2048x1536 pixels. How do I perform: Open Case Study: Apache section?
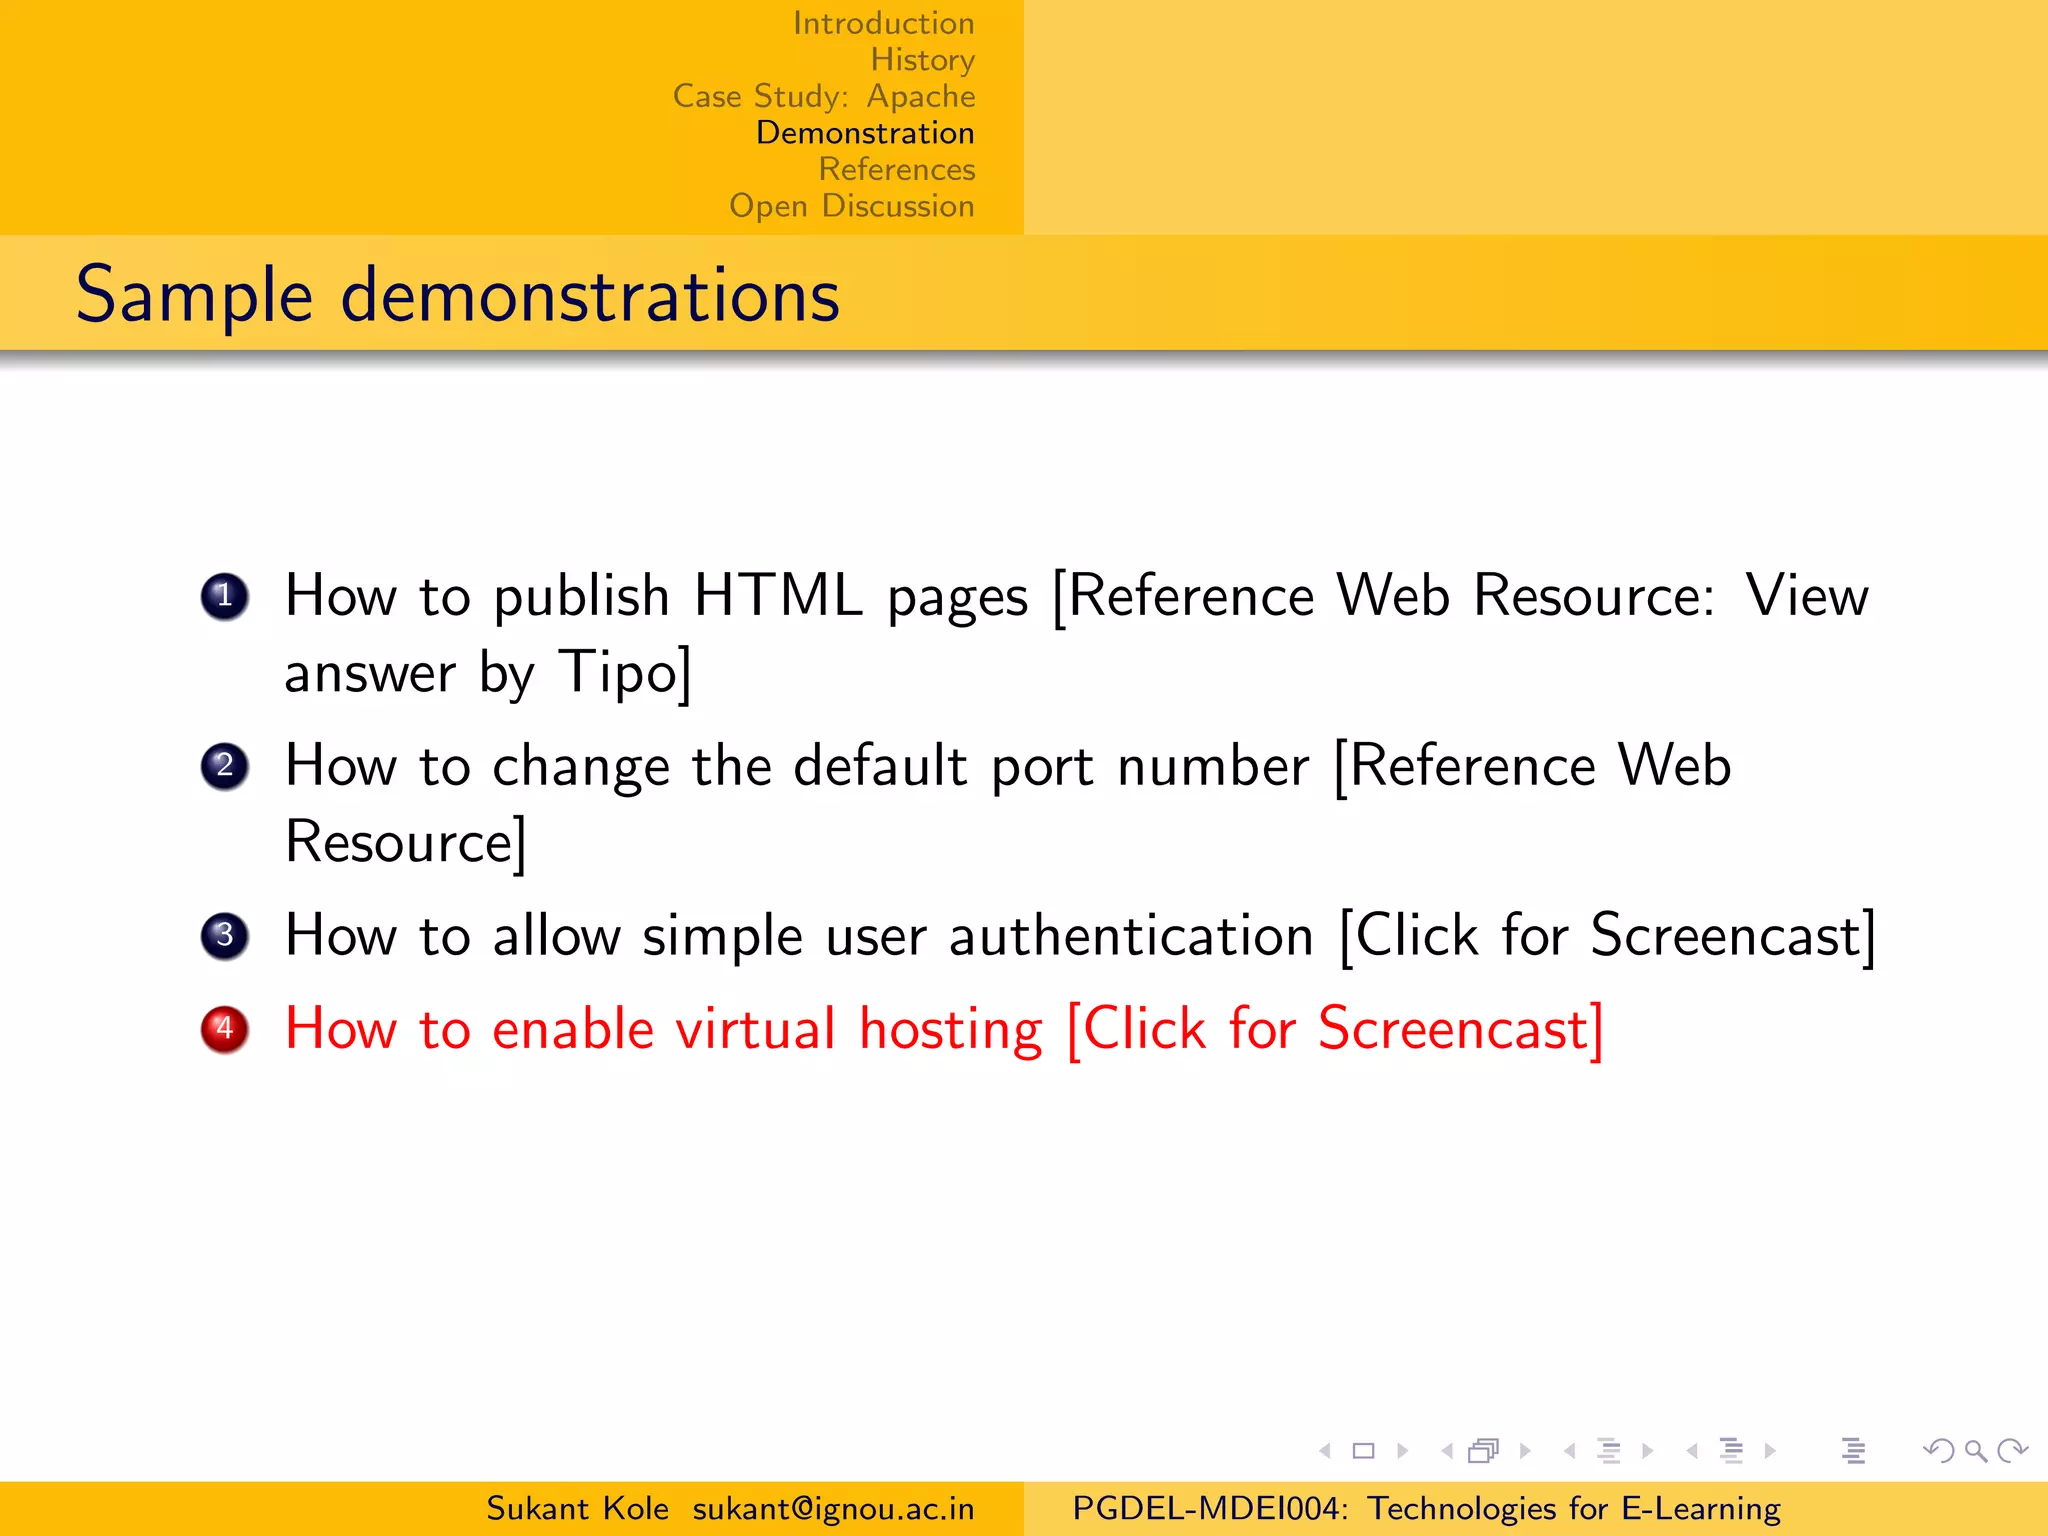(x=824, y=96)
